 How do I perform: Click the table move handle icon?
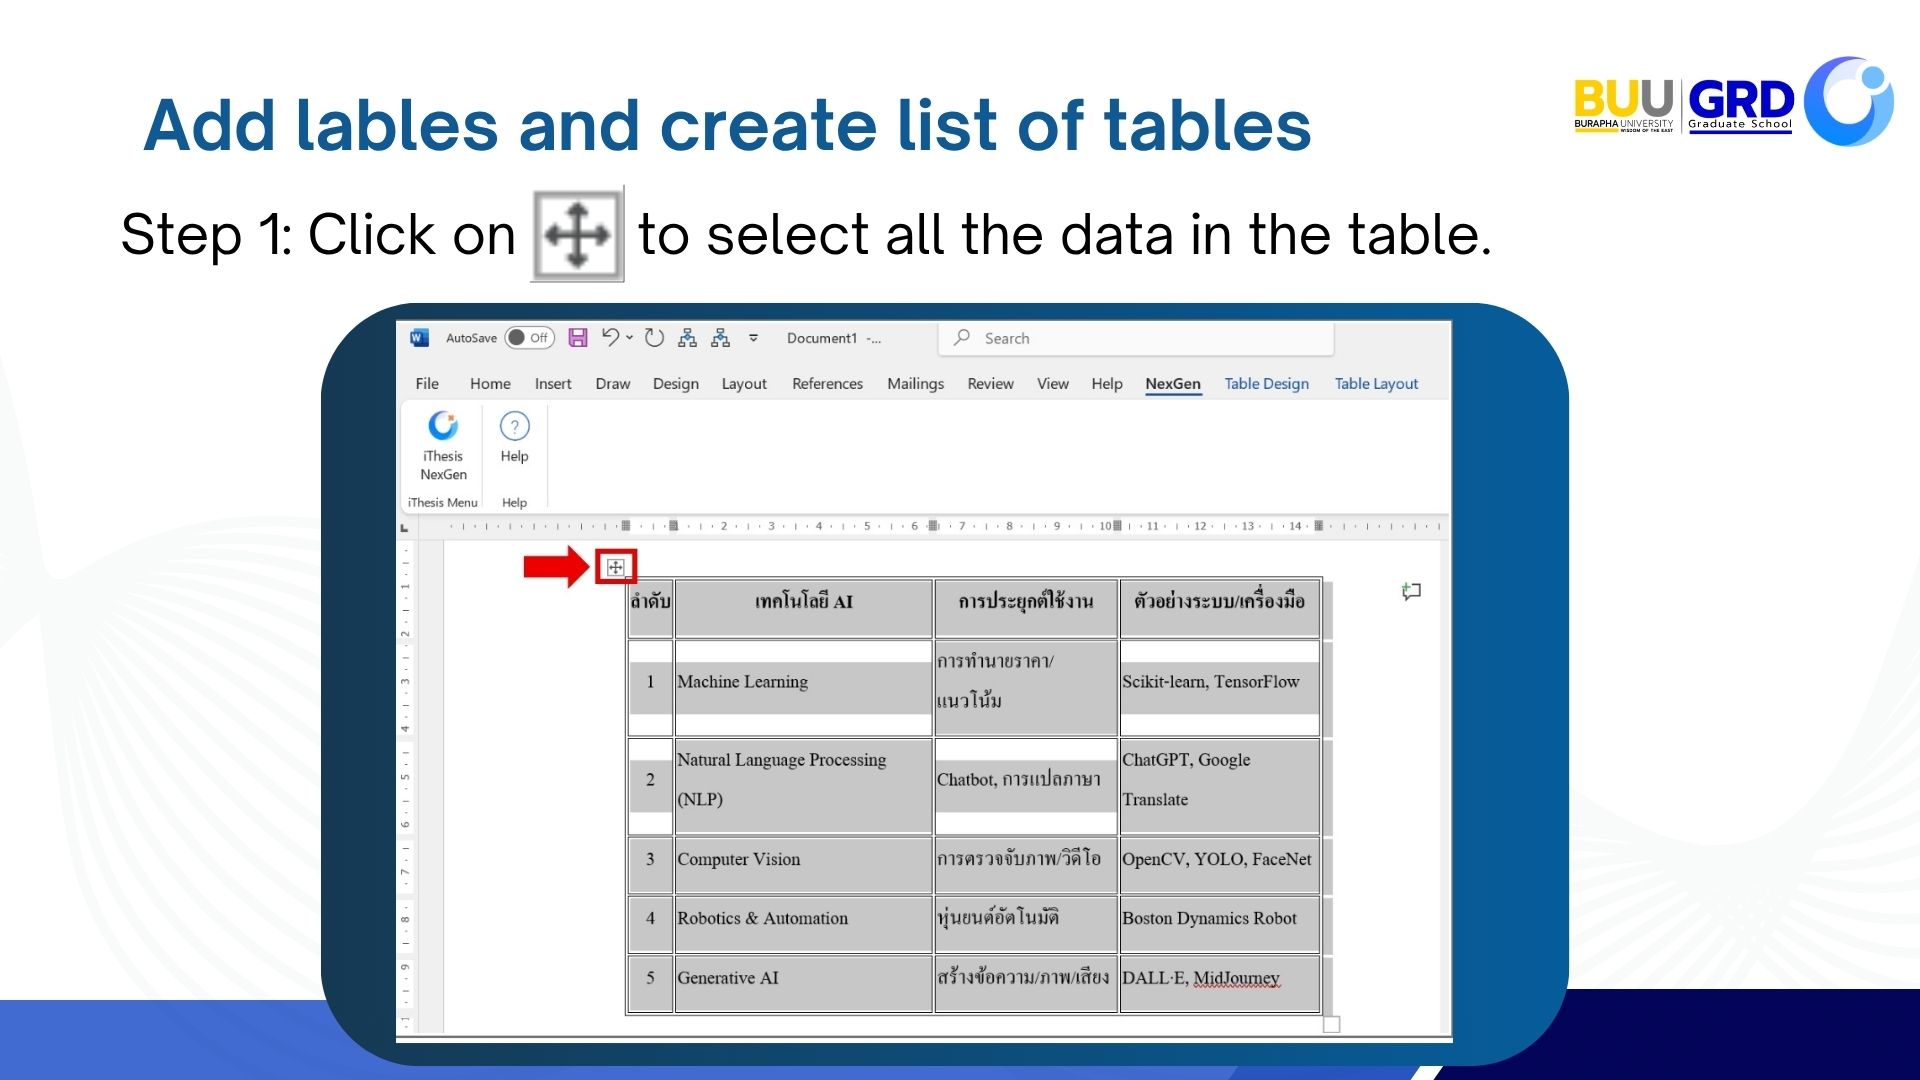pyautogui.click(x=615, y=567)
